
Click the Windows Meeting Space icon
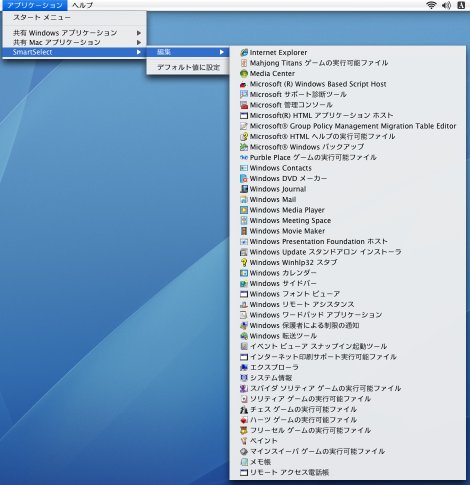[x=244, y=220]
